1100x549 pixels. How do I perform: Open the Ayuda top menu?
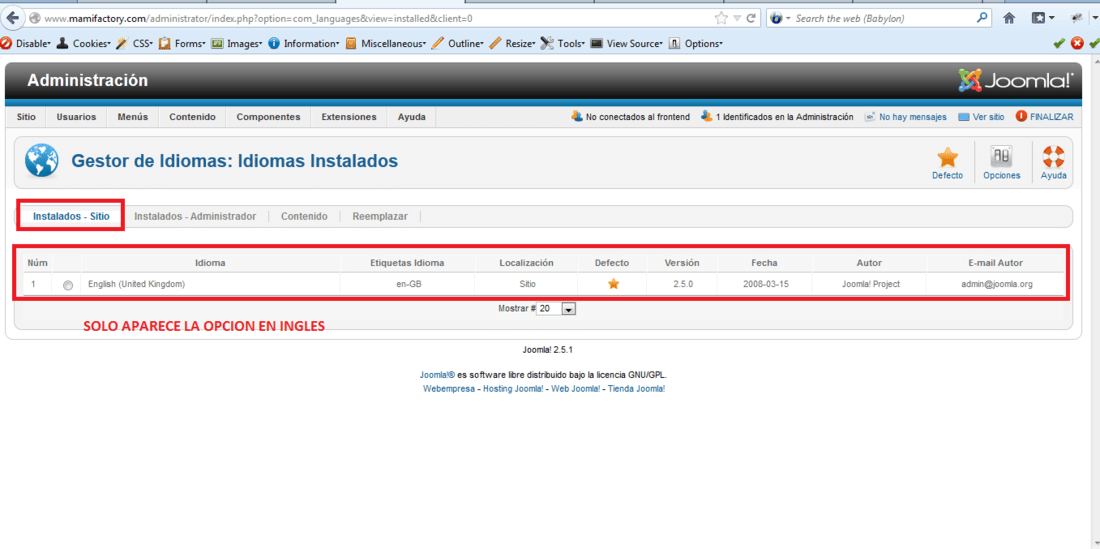click(411, 117)
